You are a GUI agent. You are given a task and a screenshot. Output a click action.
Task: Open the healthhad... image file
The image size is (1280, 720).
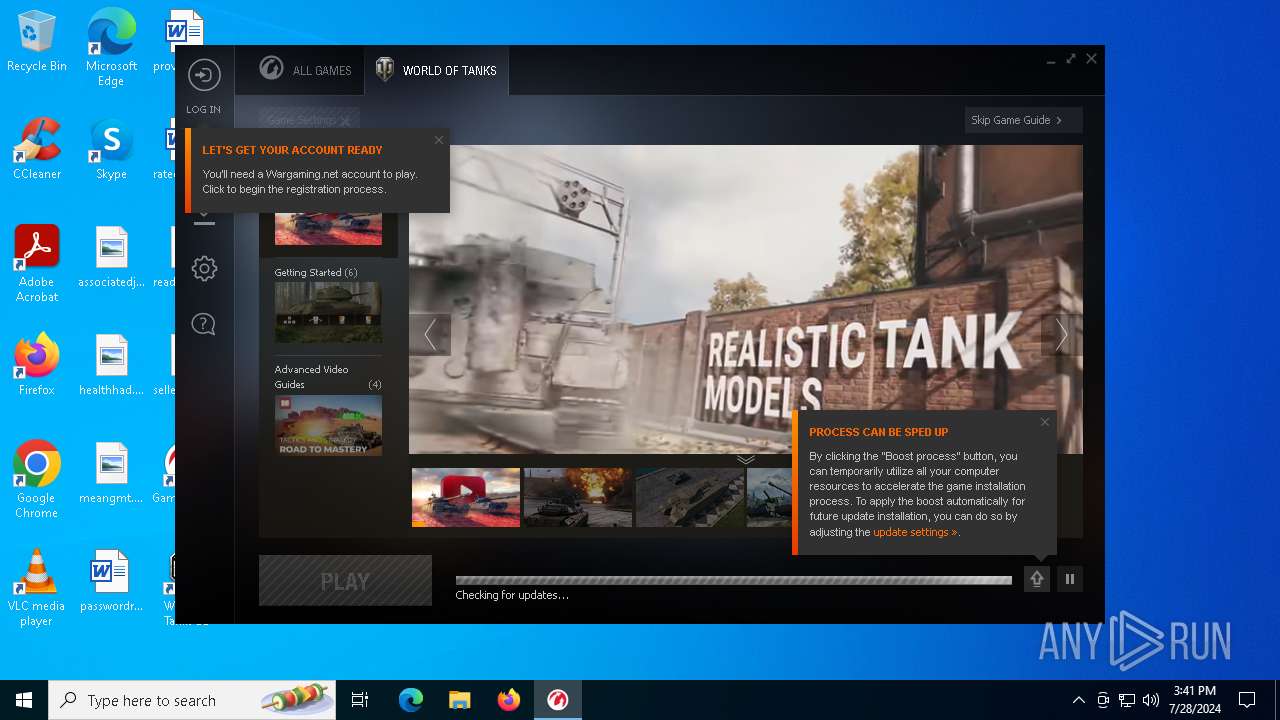pyautogui.click(x=111, y=365)
